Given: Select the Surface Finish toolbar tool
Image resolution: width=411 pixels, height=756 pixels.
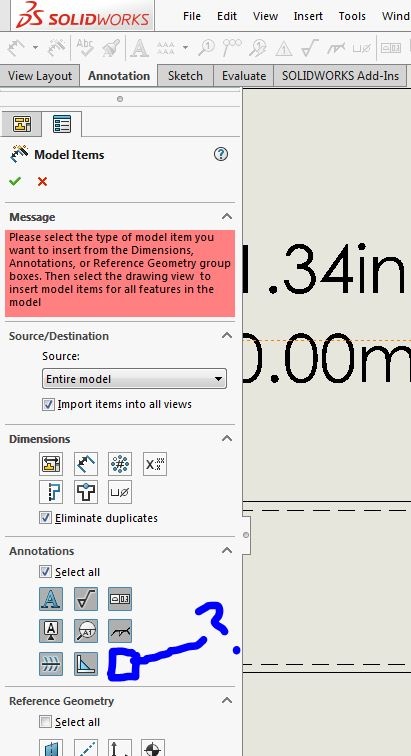Looking at the screenshot, I should (x=309, y=48).
